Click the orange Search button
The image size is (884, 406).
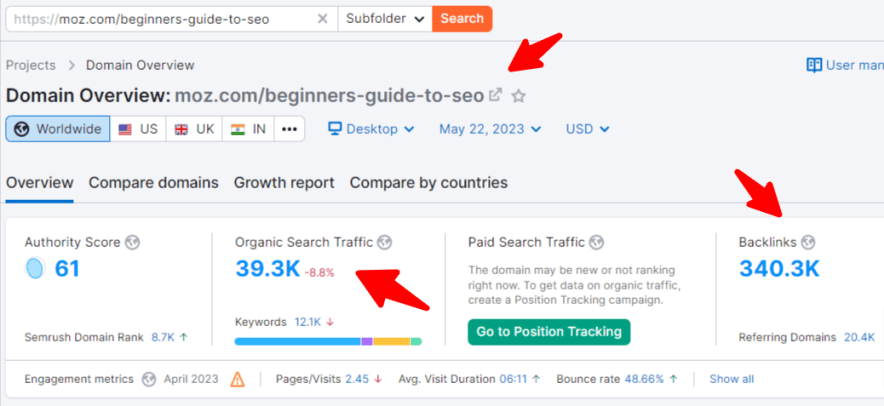tap(462, 19)
